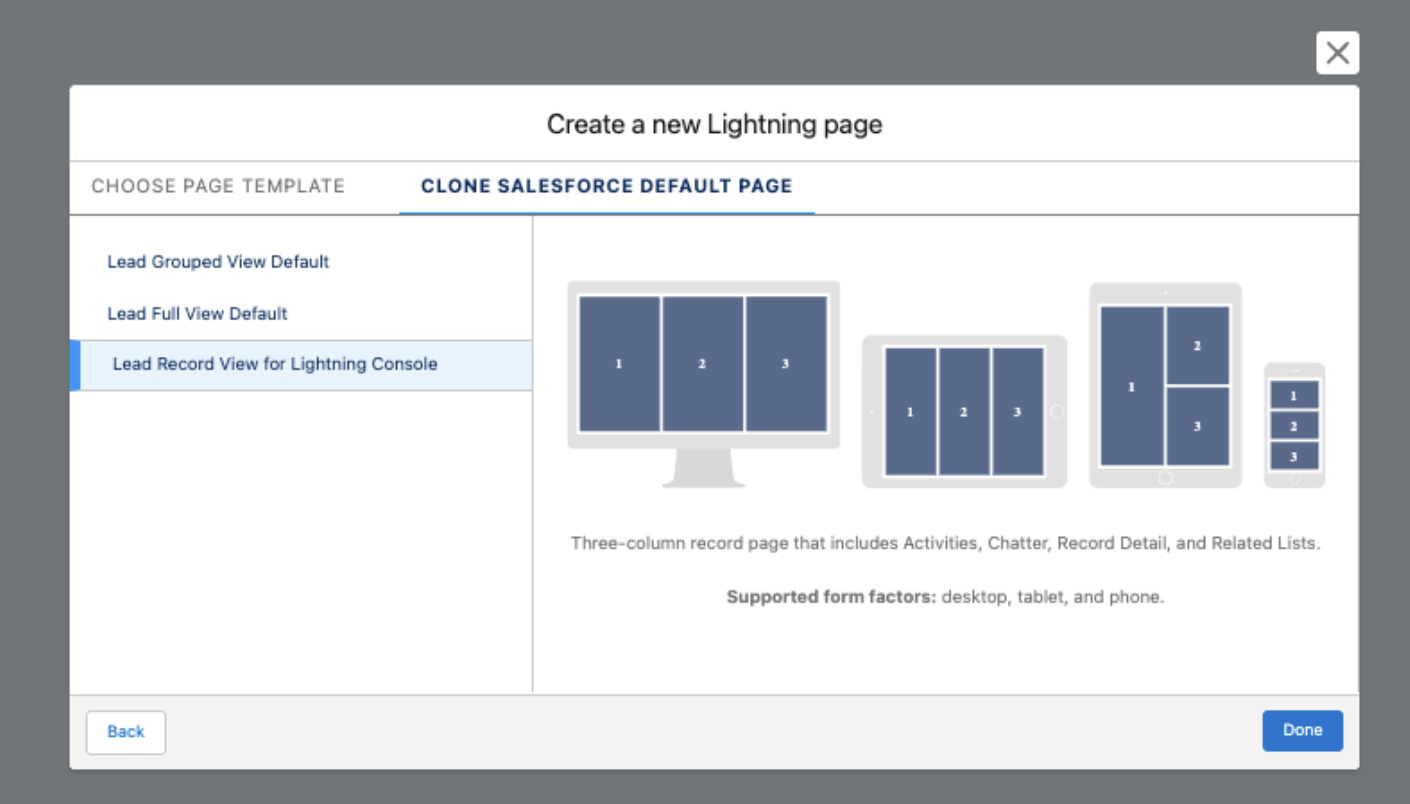Viewport: 1410px width, 804px height.
Task: Click region 2 in the desktop monitor preview
Action: click(x=702, y=364)
